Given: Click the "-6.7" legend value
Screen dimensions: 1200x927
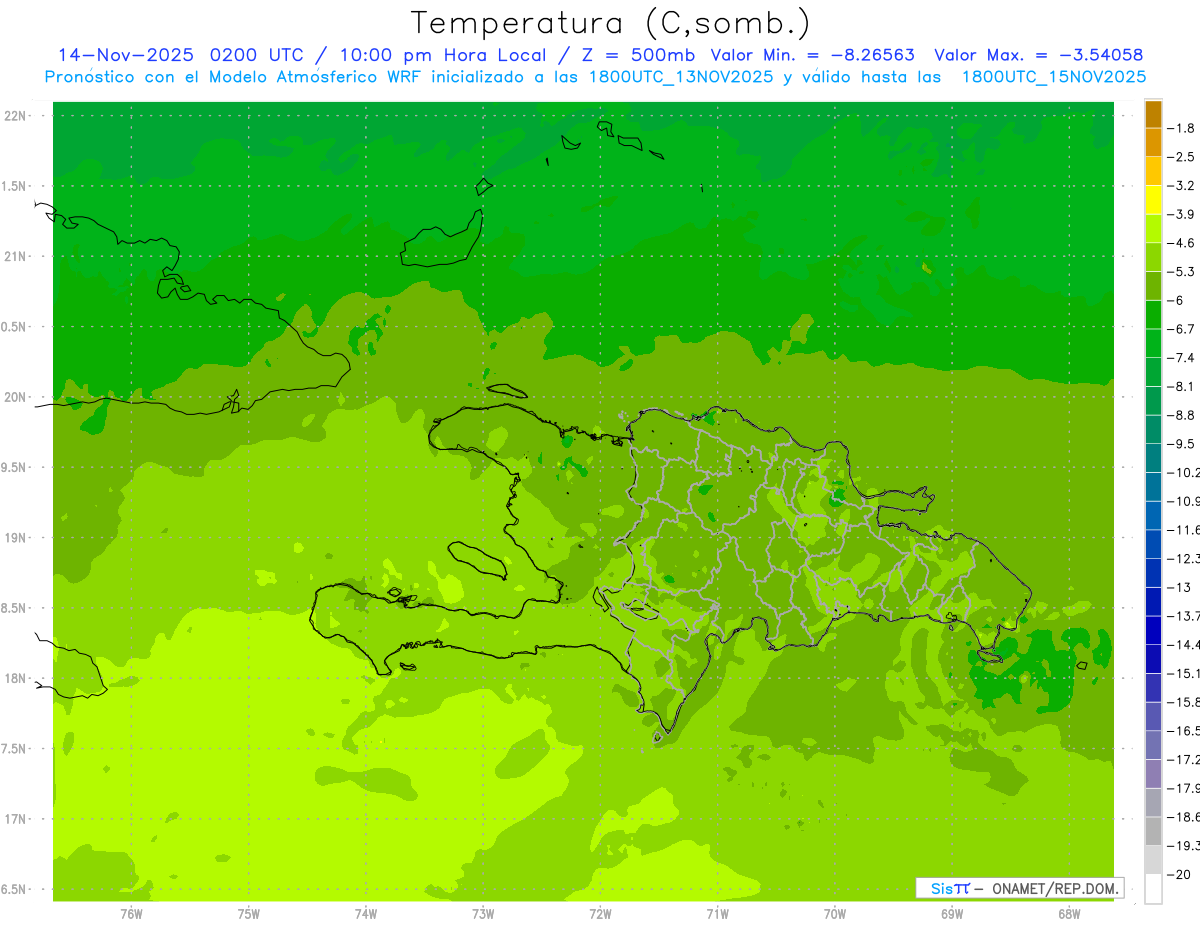Looking at the screenshot, I should pos(1181,329).
